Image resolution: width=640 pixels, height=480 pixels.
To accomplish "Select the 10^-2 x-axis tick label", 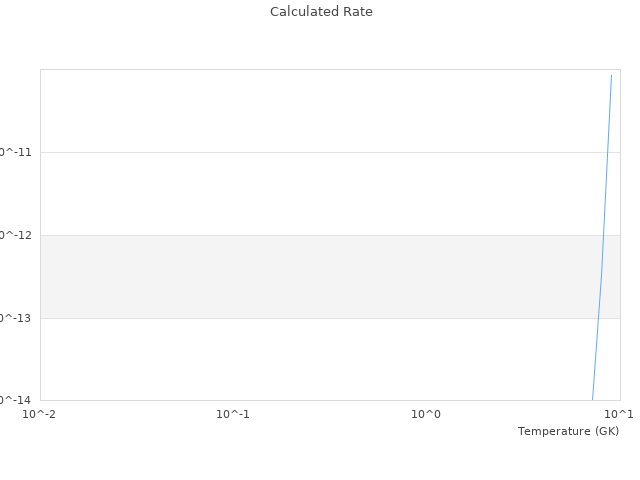I will pyautogui.click(x=40, y=414).
